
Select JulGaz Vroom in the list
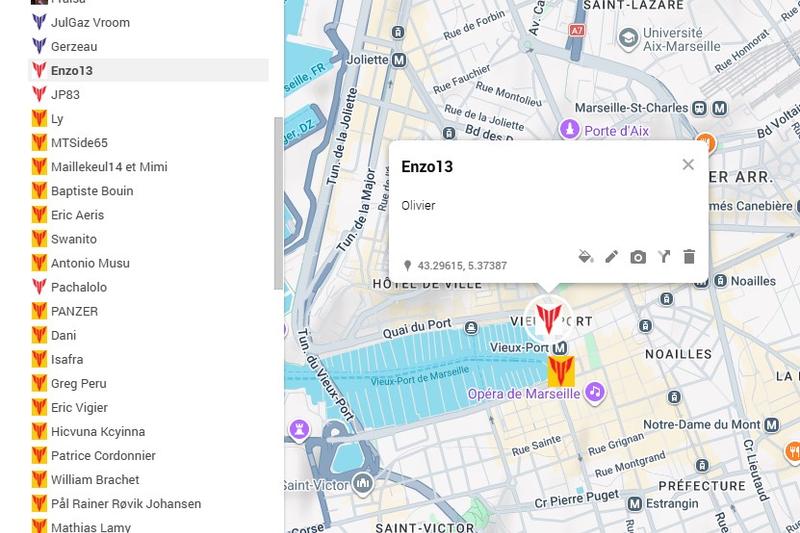[148, 22]
